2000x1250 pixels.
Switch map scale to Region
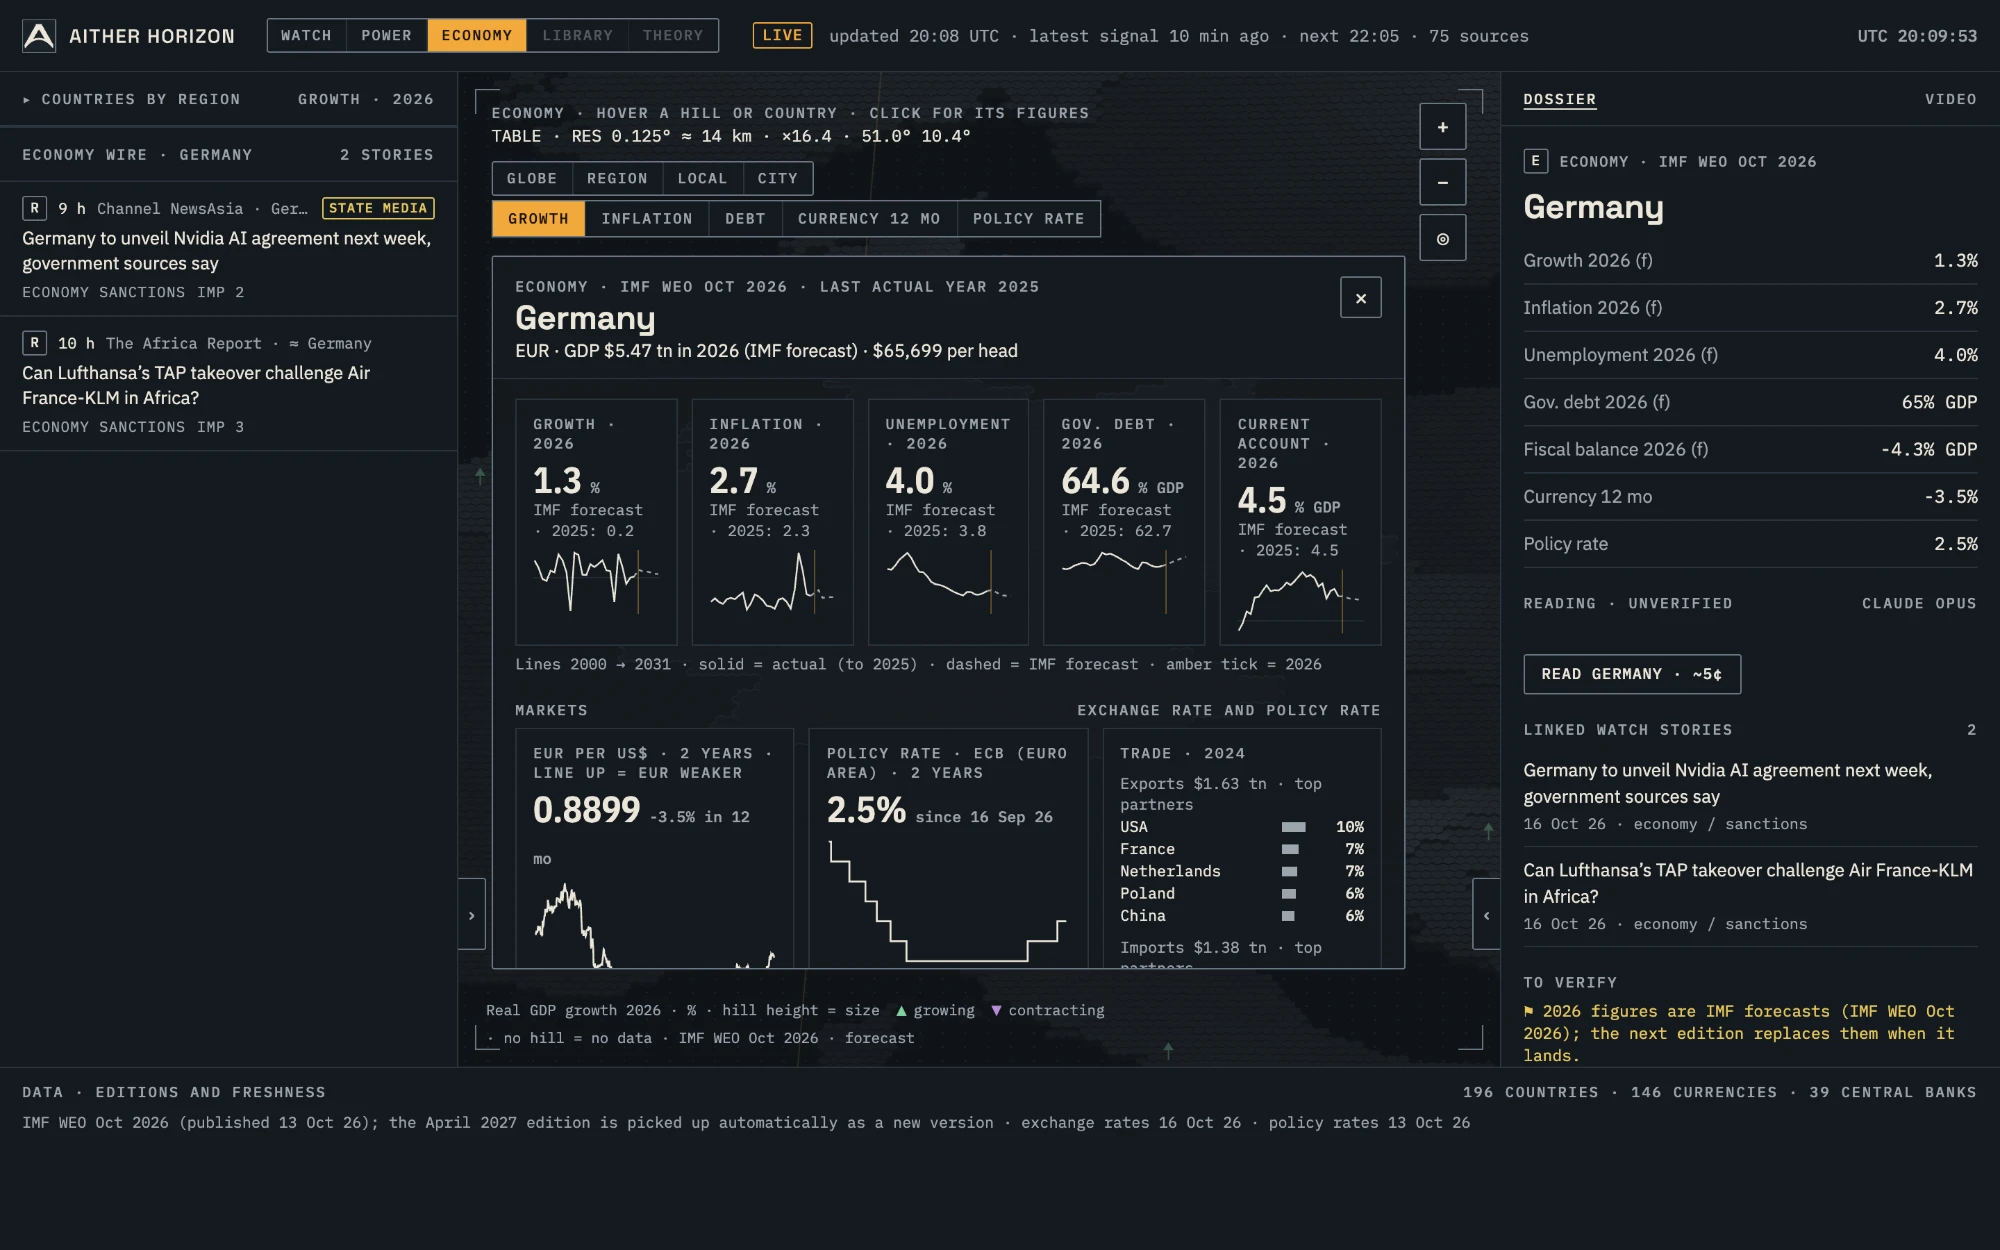(618, 178)
